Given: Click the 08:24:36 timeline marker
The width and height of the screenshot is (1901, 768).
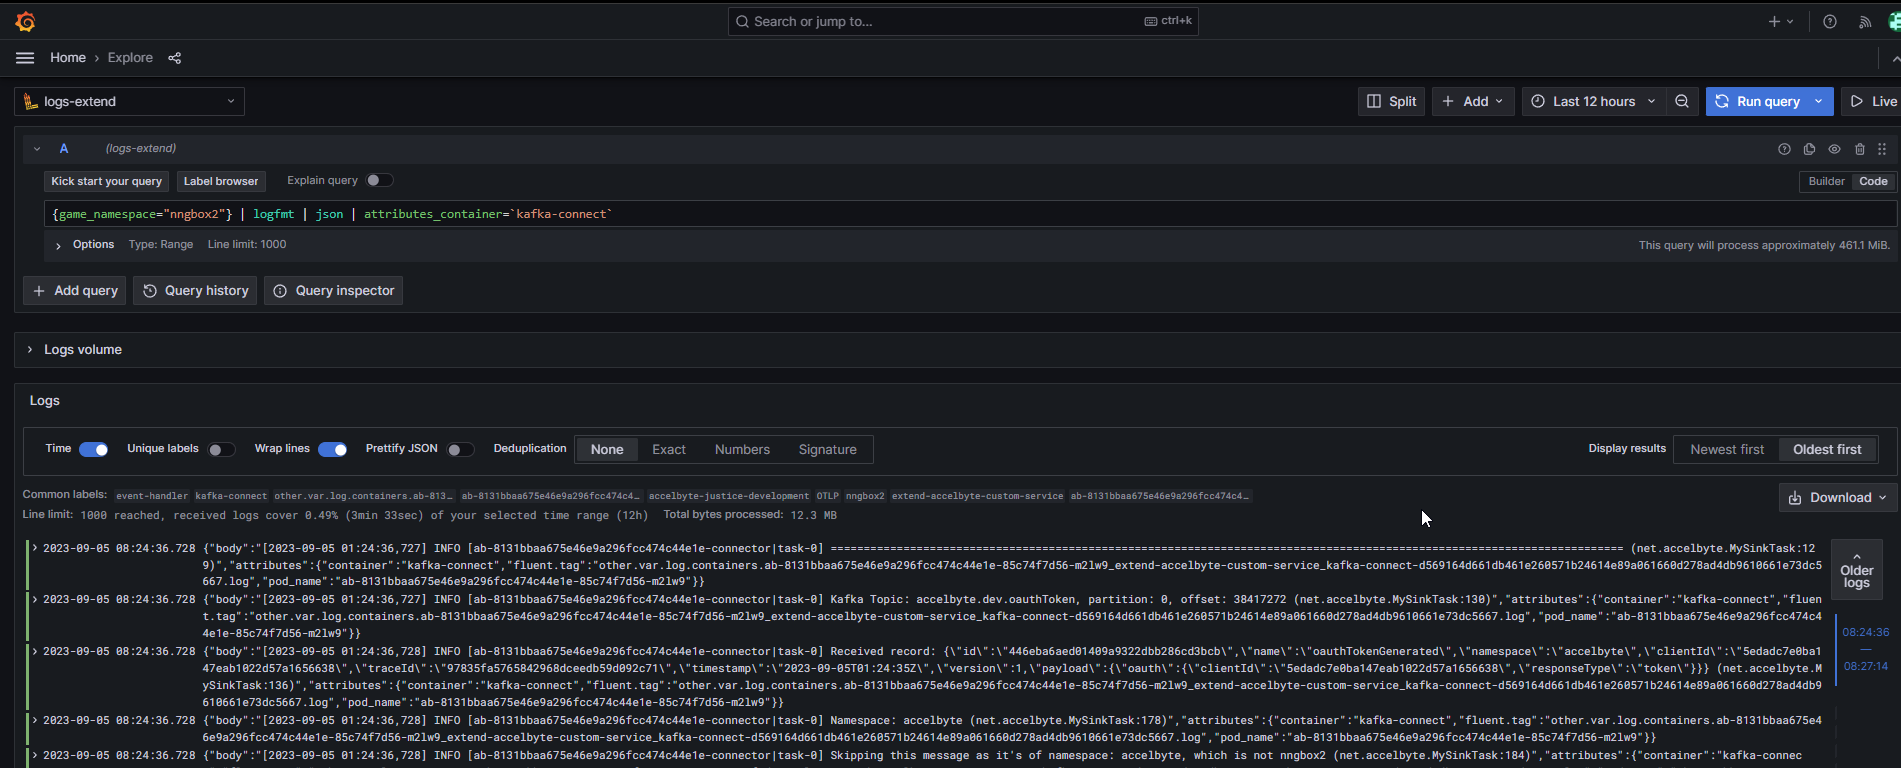Looking at the screenshot, I should coord(1865,632).
